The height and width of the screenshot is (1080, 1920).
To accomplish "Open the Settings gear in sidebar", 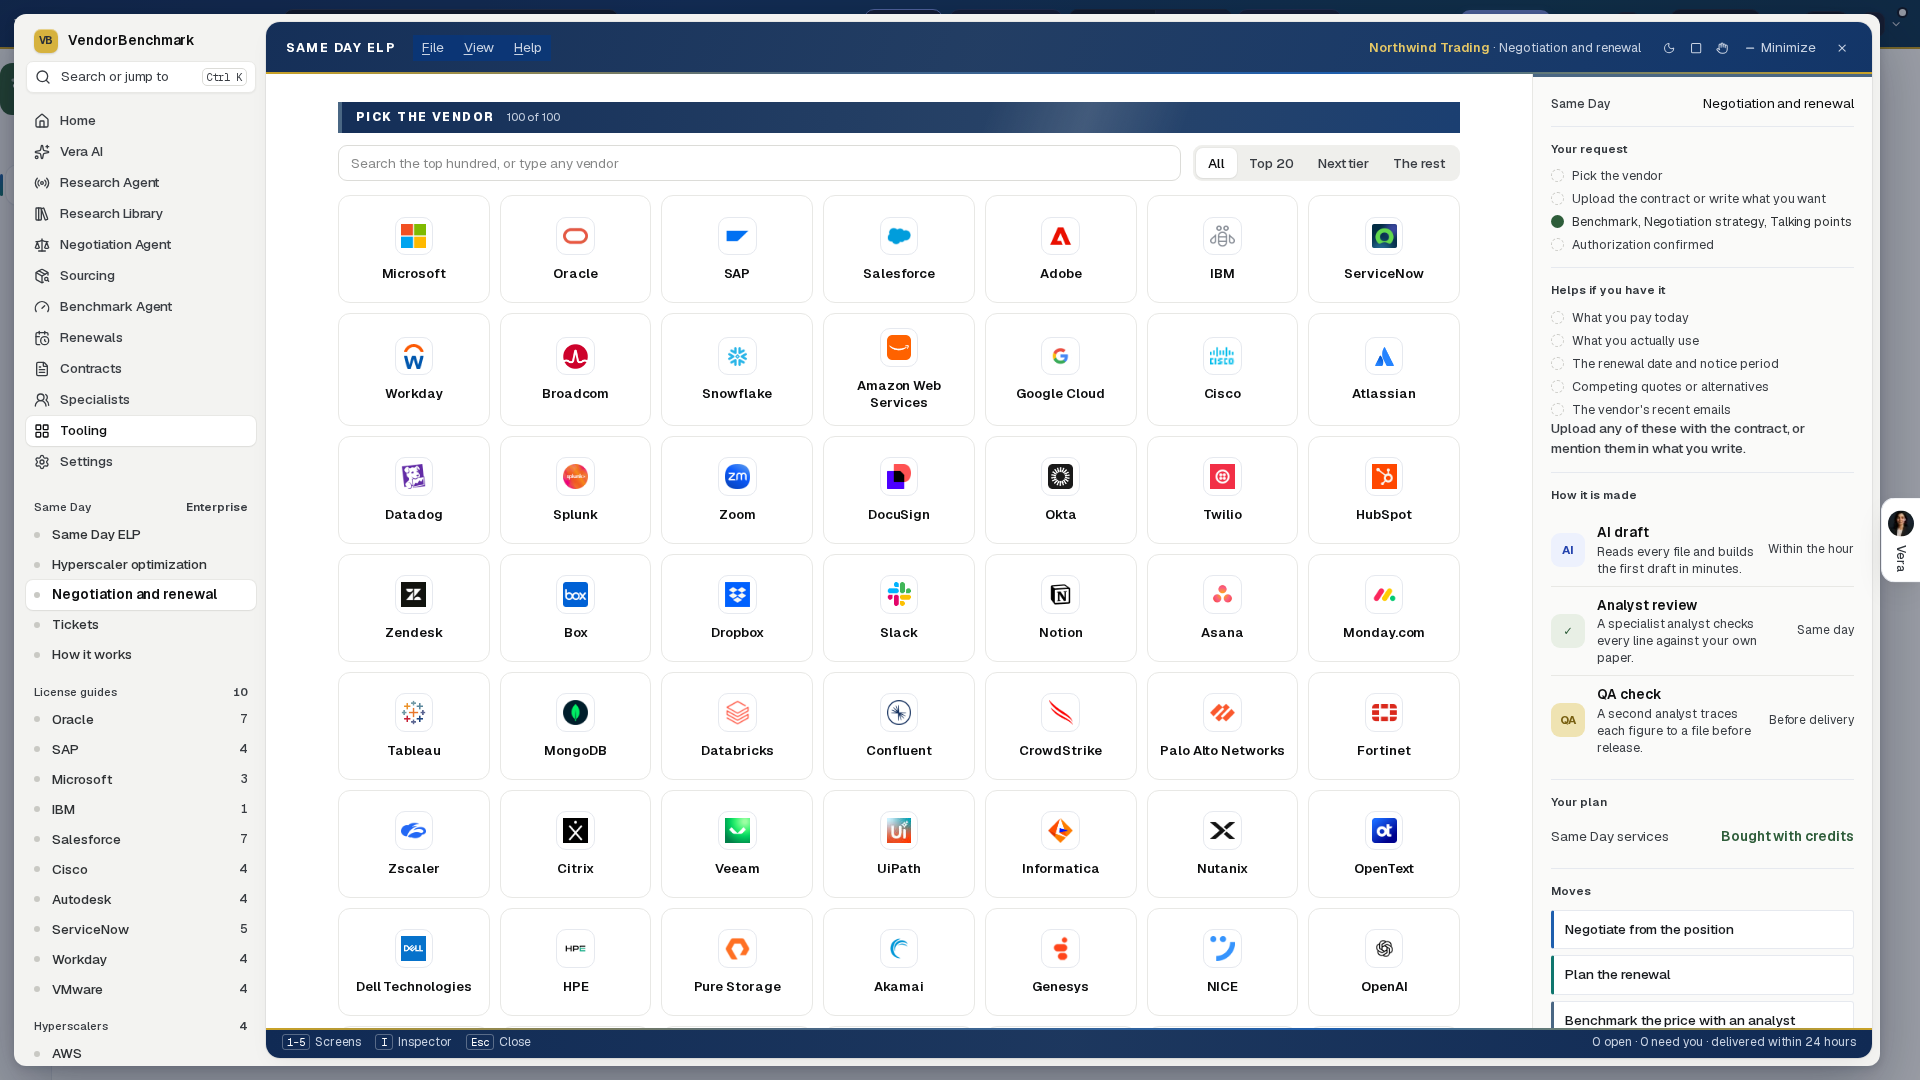I will click(42, 462).
